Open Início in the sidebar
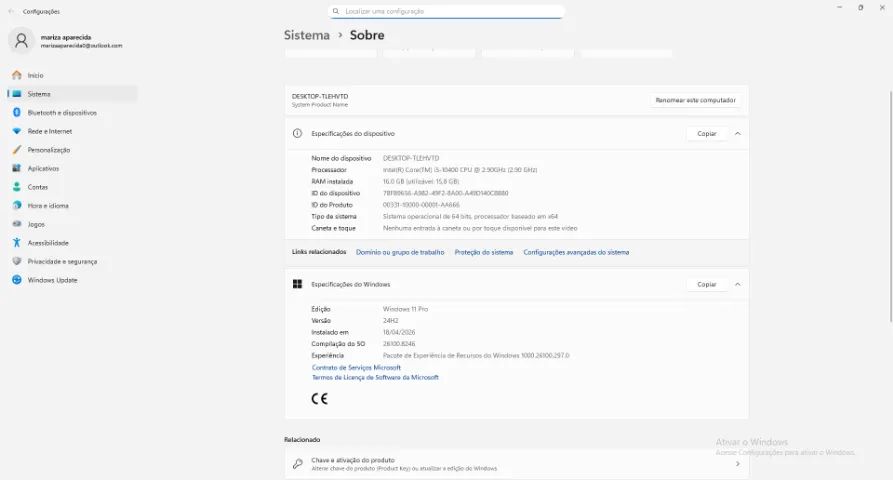893x480 pixels. [72, 75]
